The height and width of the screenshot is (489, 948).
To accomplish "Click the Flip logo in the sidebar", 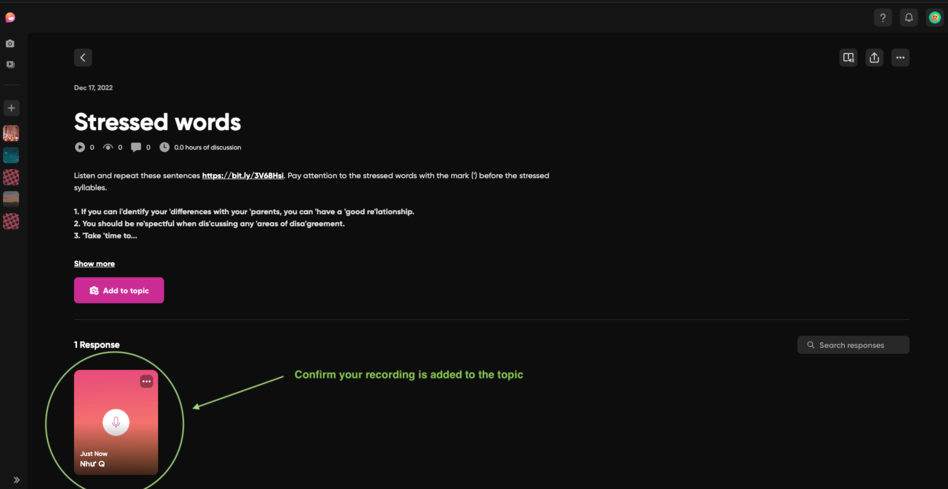I will pyautogui.click(x=11, y=17).
